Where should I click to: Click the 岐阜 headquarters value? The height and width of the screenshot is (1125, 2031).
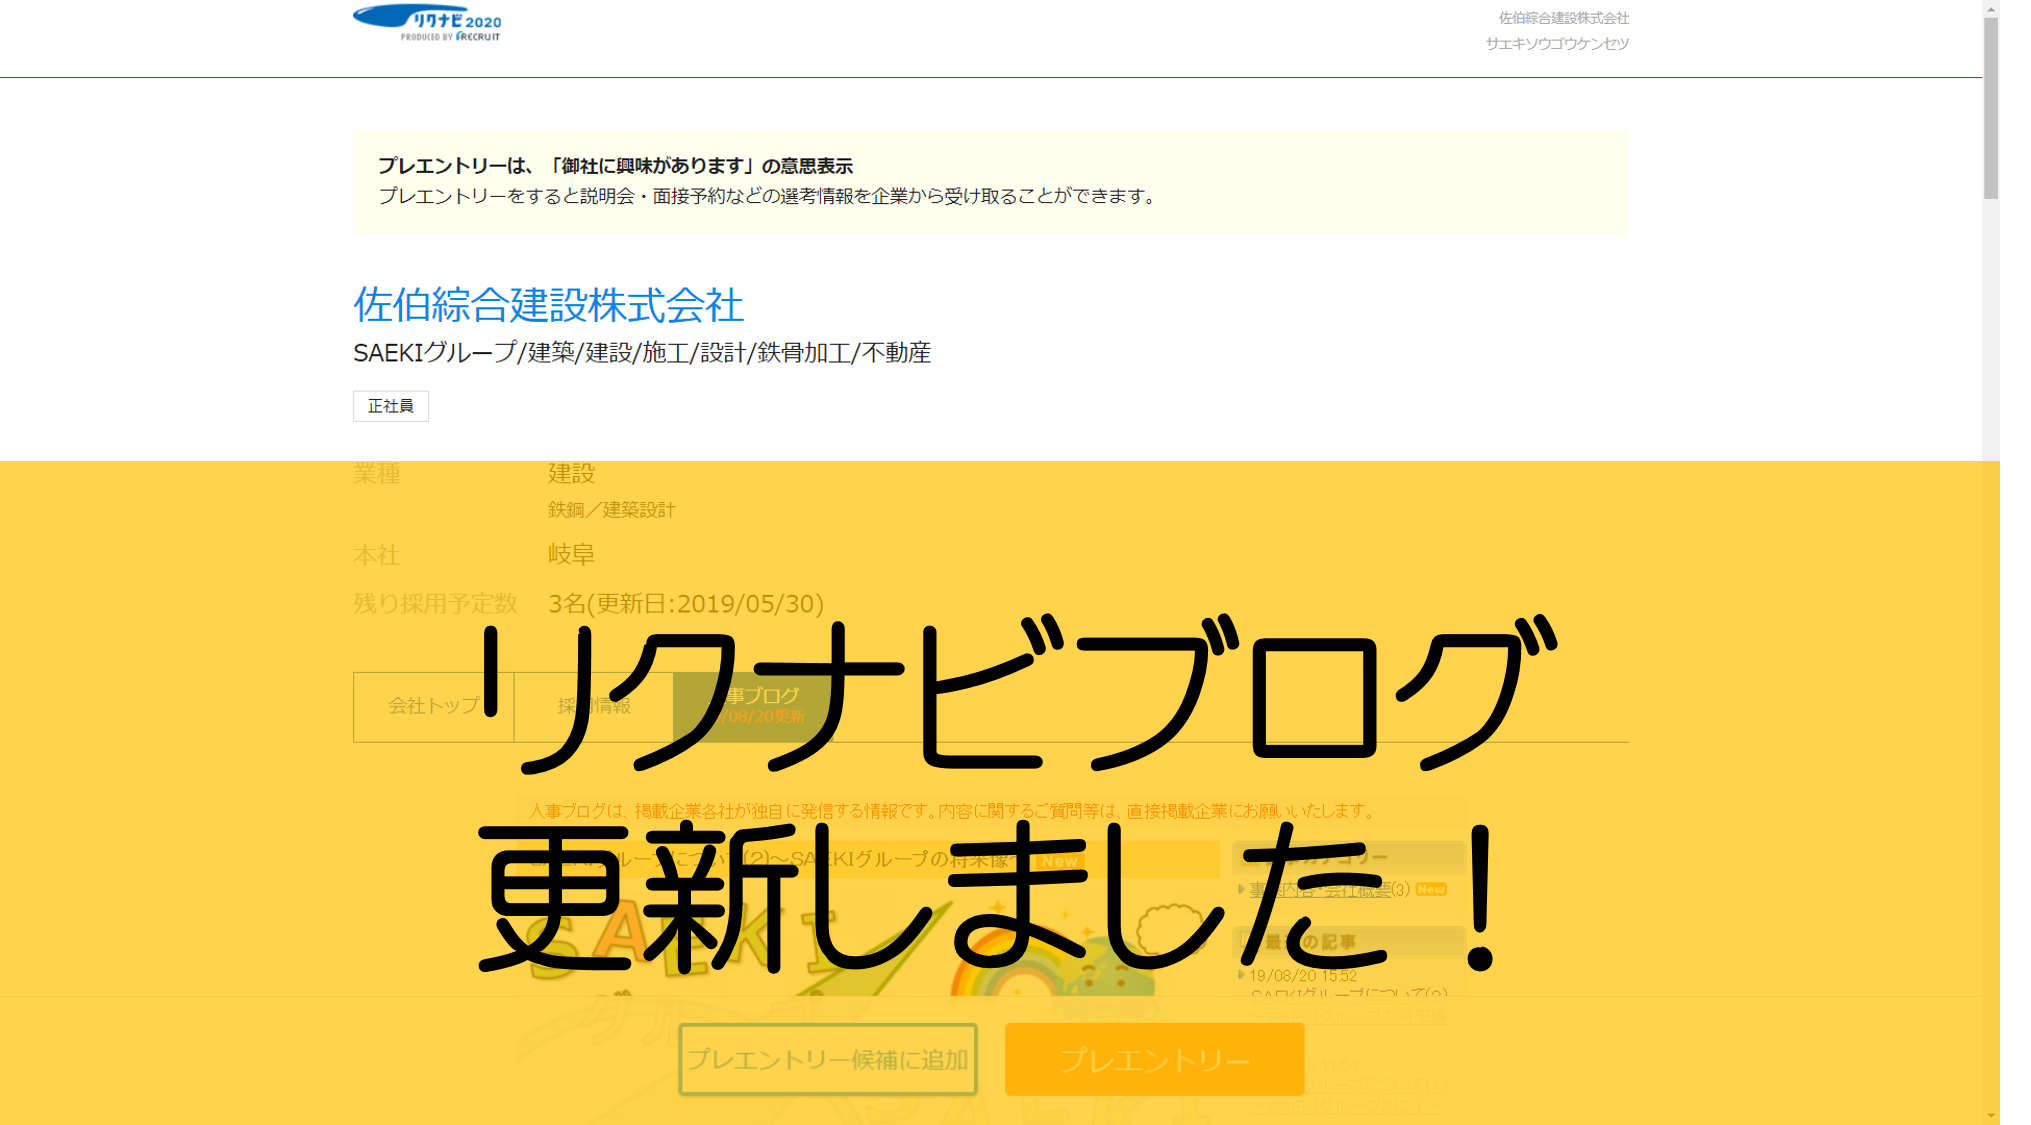pyautogui.click(x=571, y=554)
